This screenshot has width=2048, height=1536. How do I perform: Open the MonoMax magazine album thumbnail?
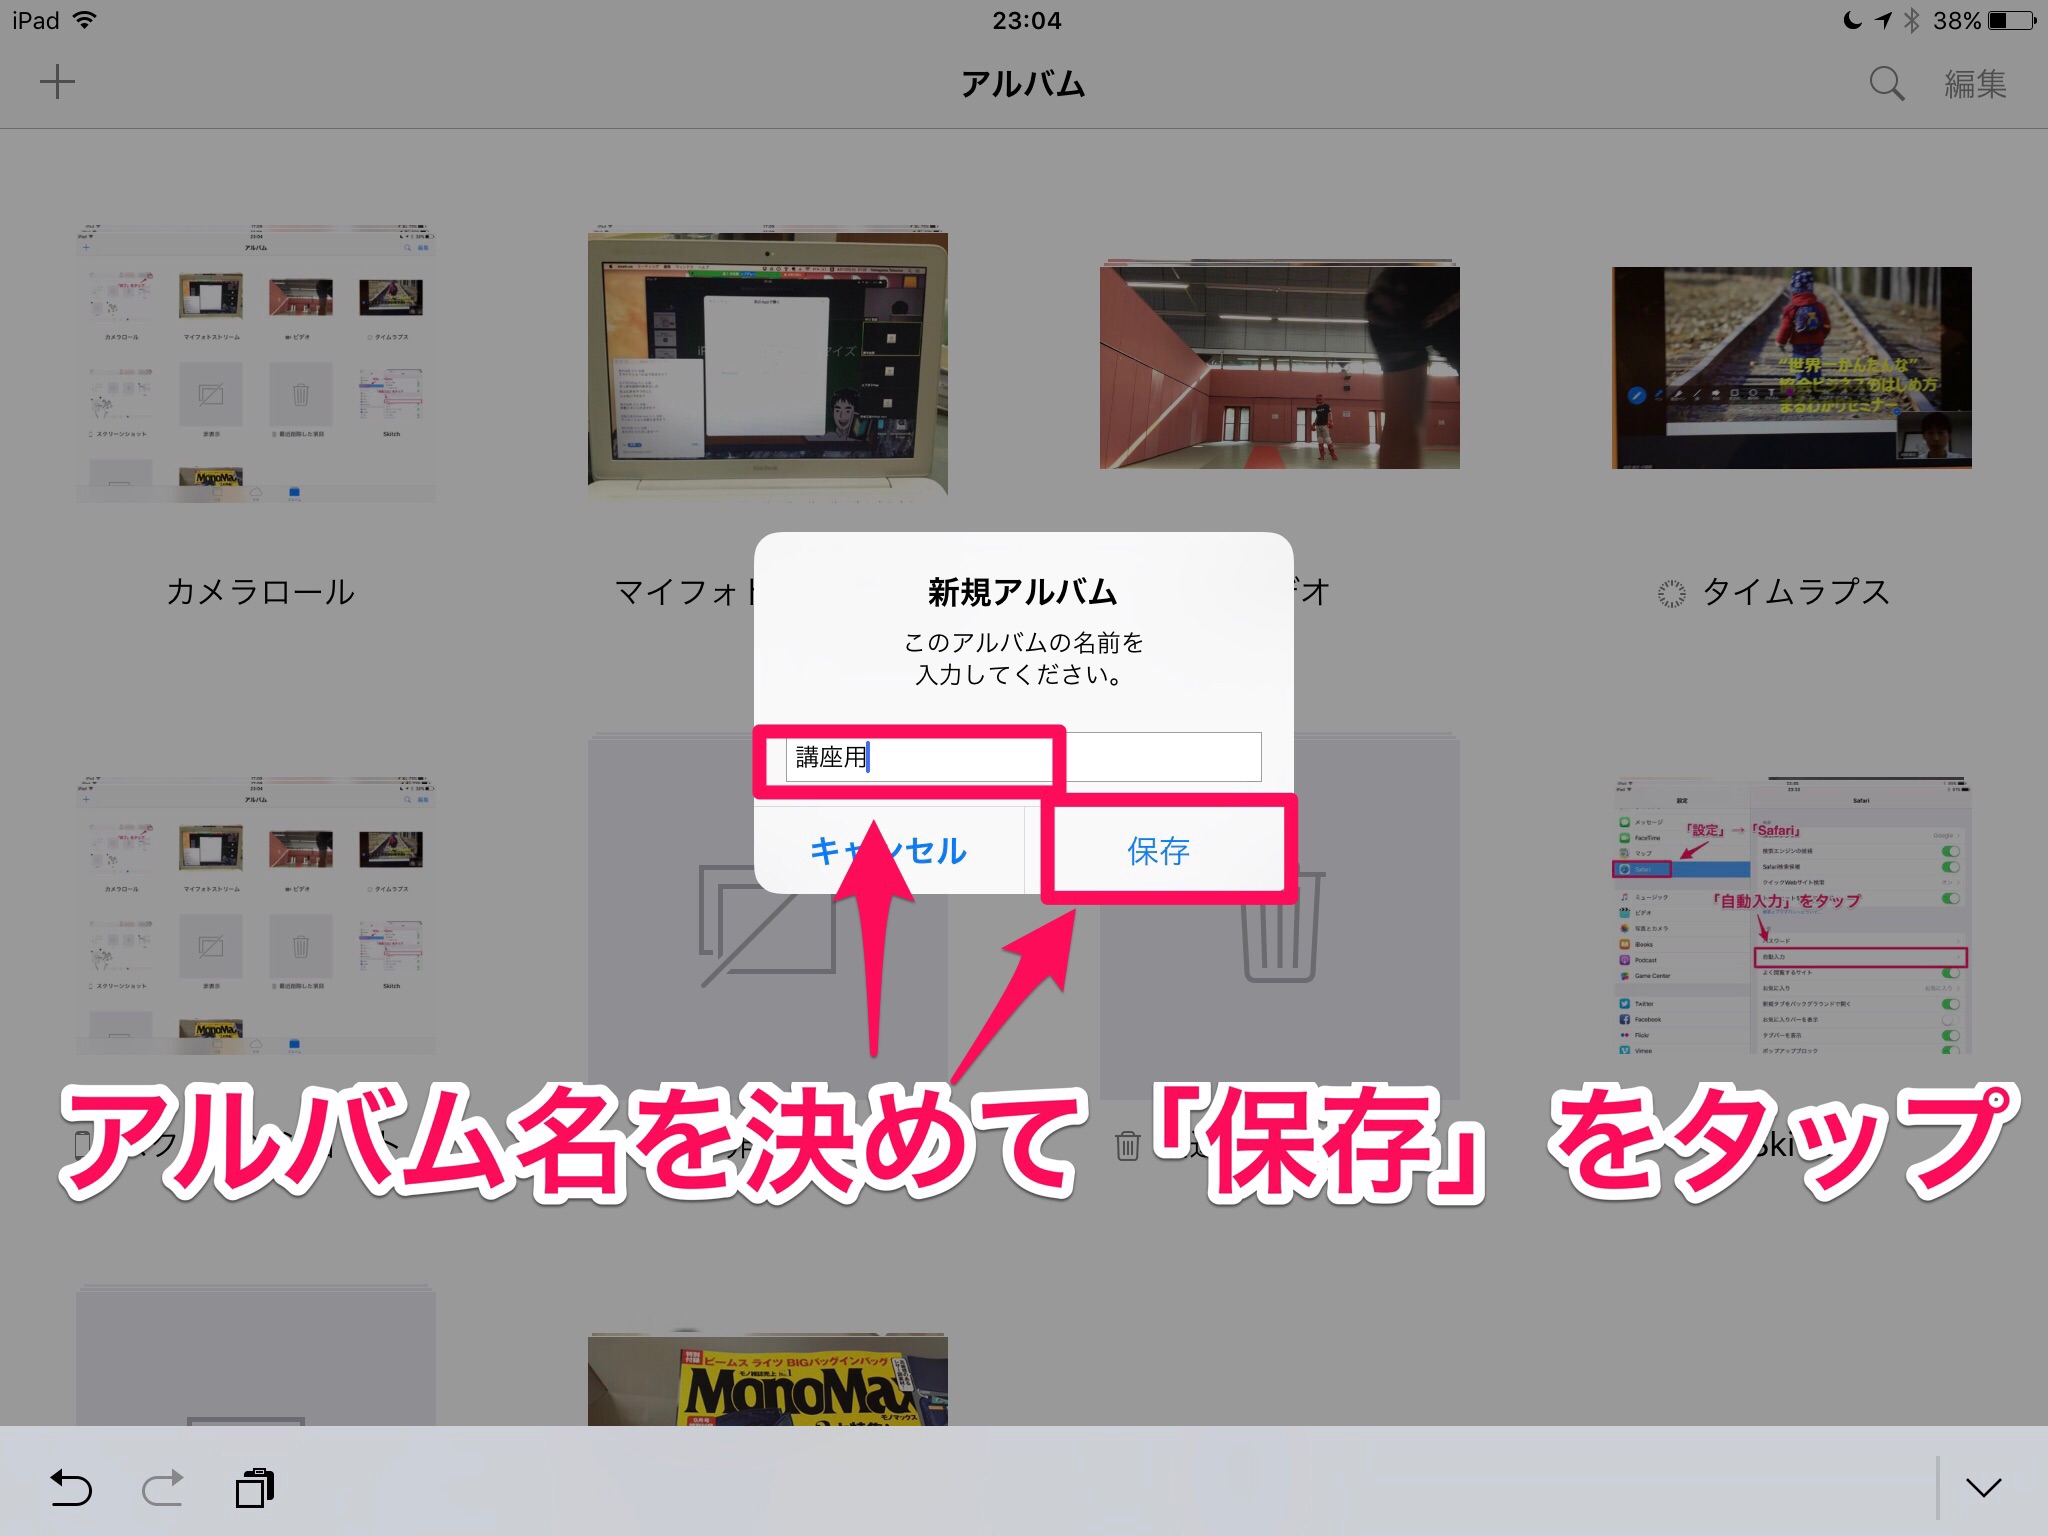tap(767, 1380)
